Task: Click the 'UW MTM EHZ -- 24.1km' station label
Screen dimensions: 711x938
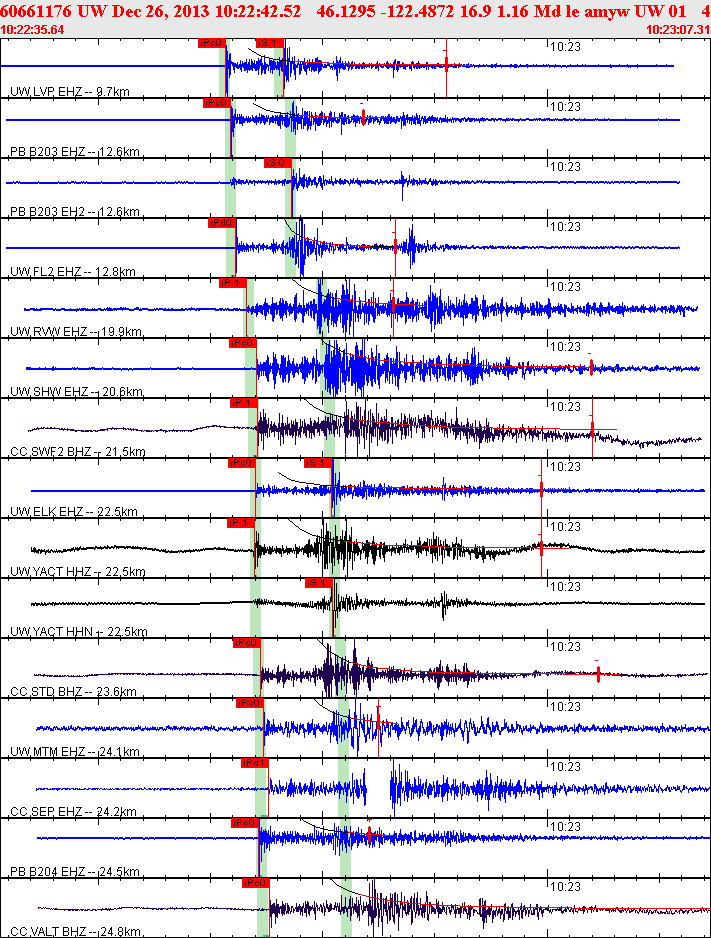Action: (75, 751)
